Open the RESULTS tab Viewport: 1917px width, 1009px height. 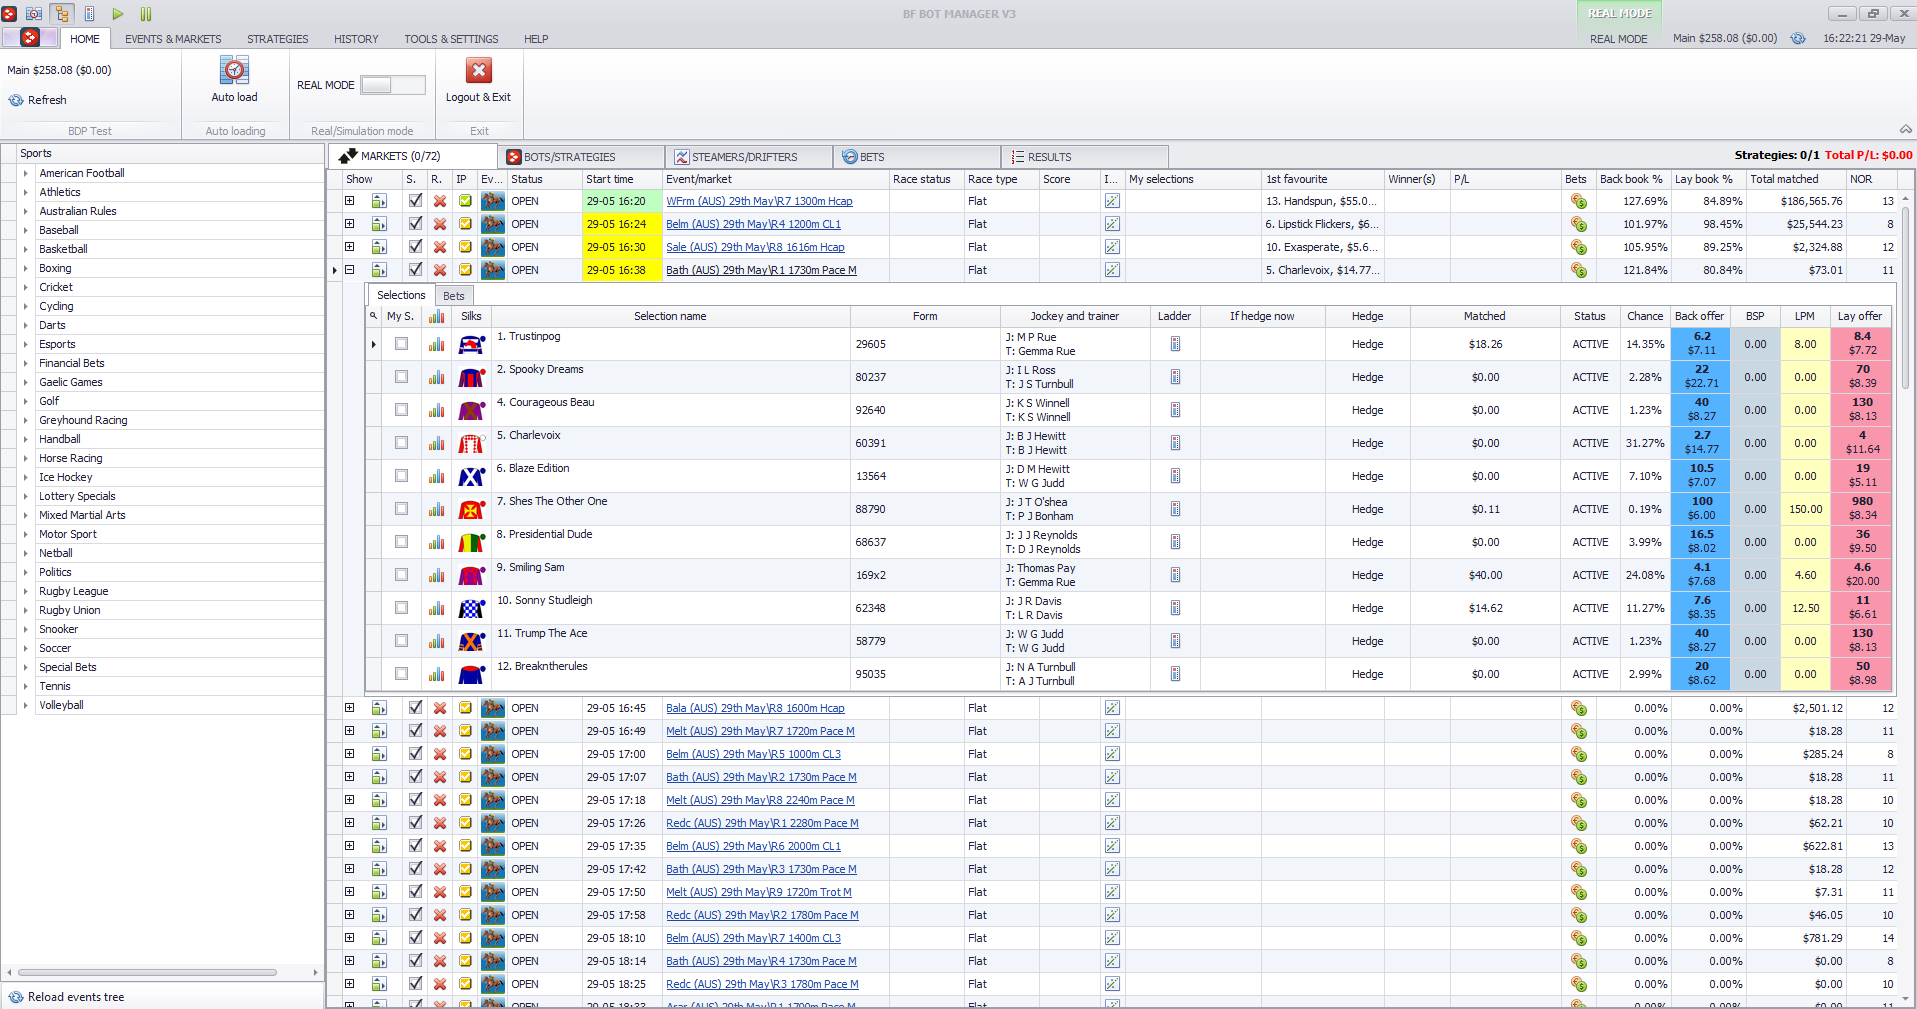(1085, 157)
